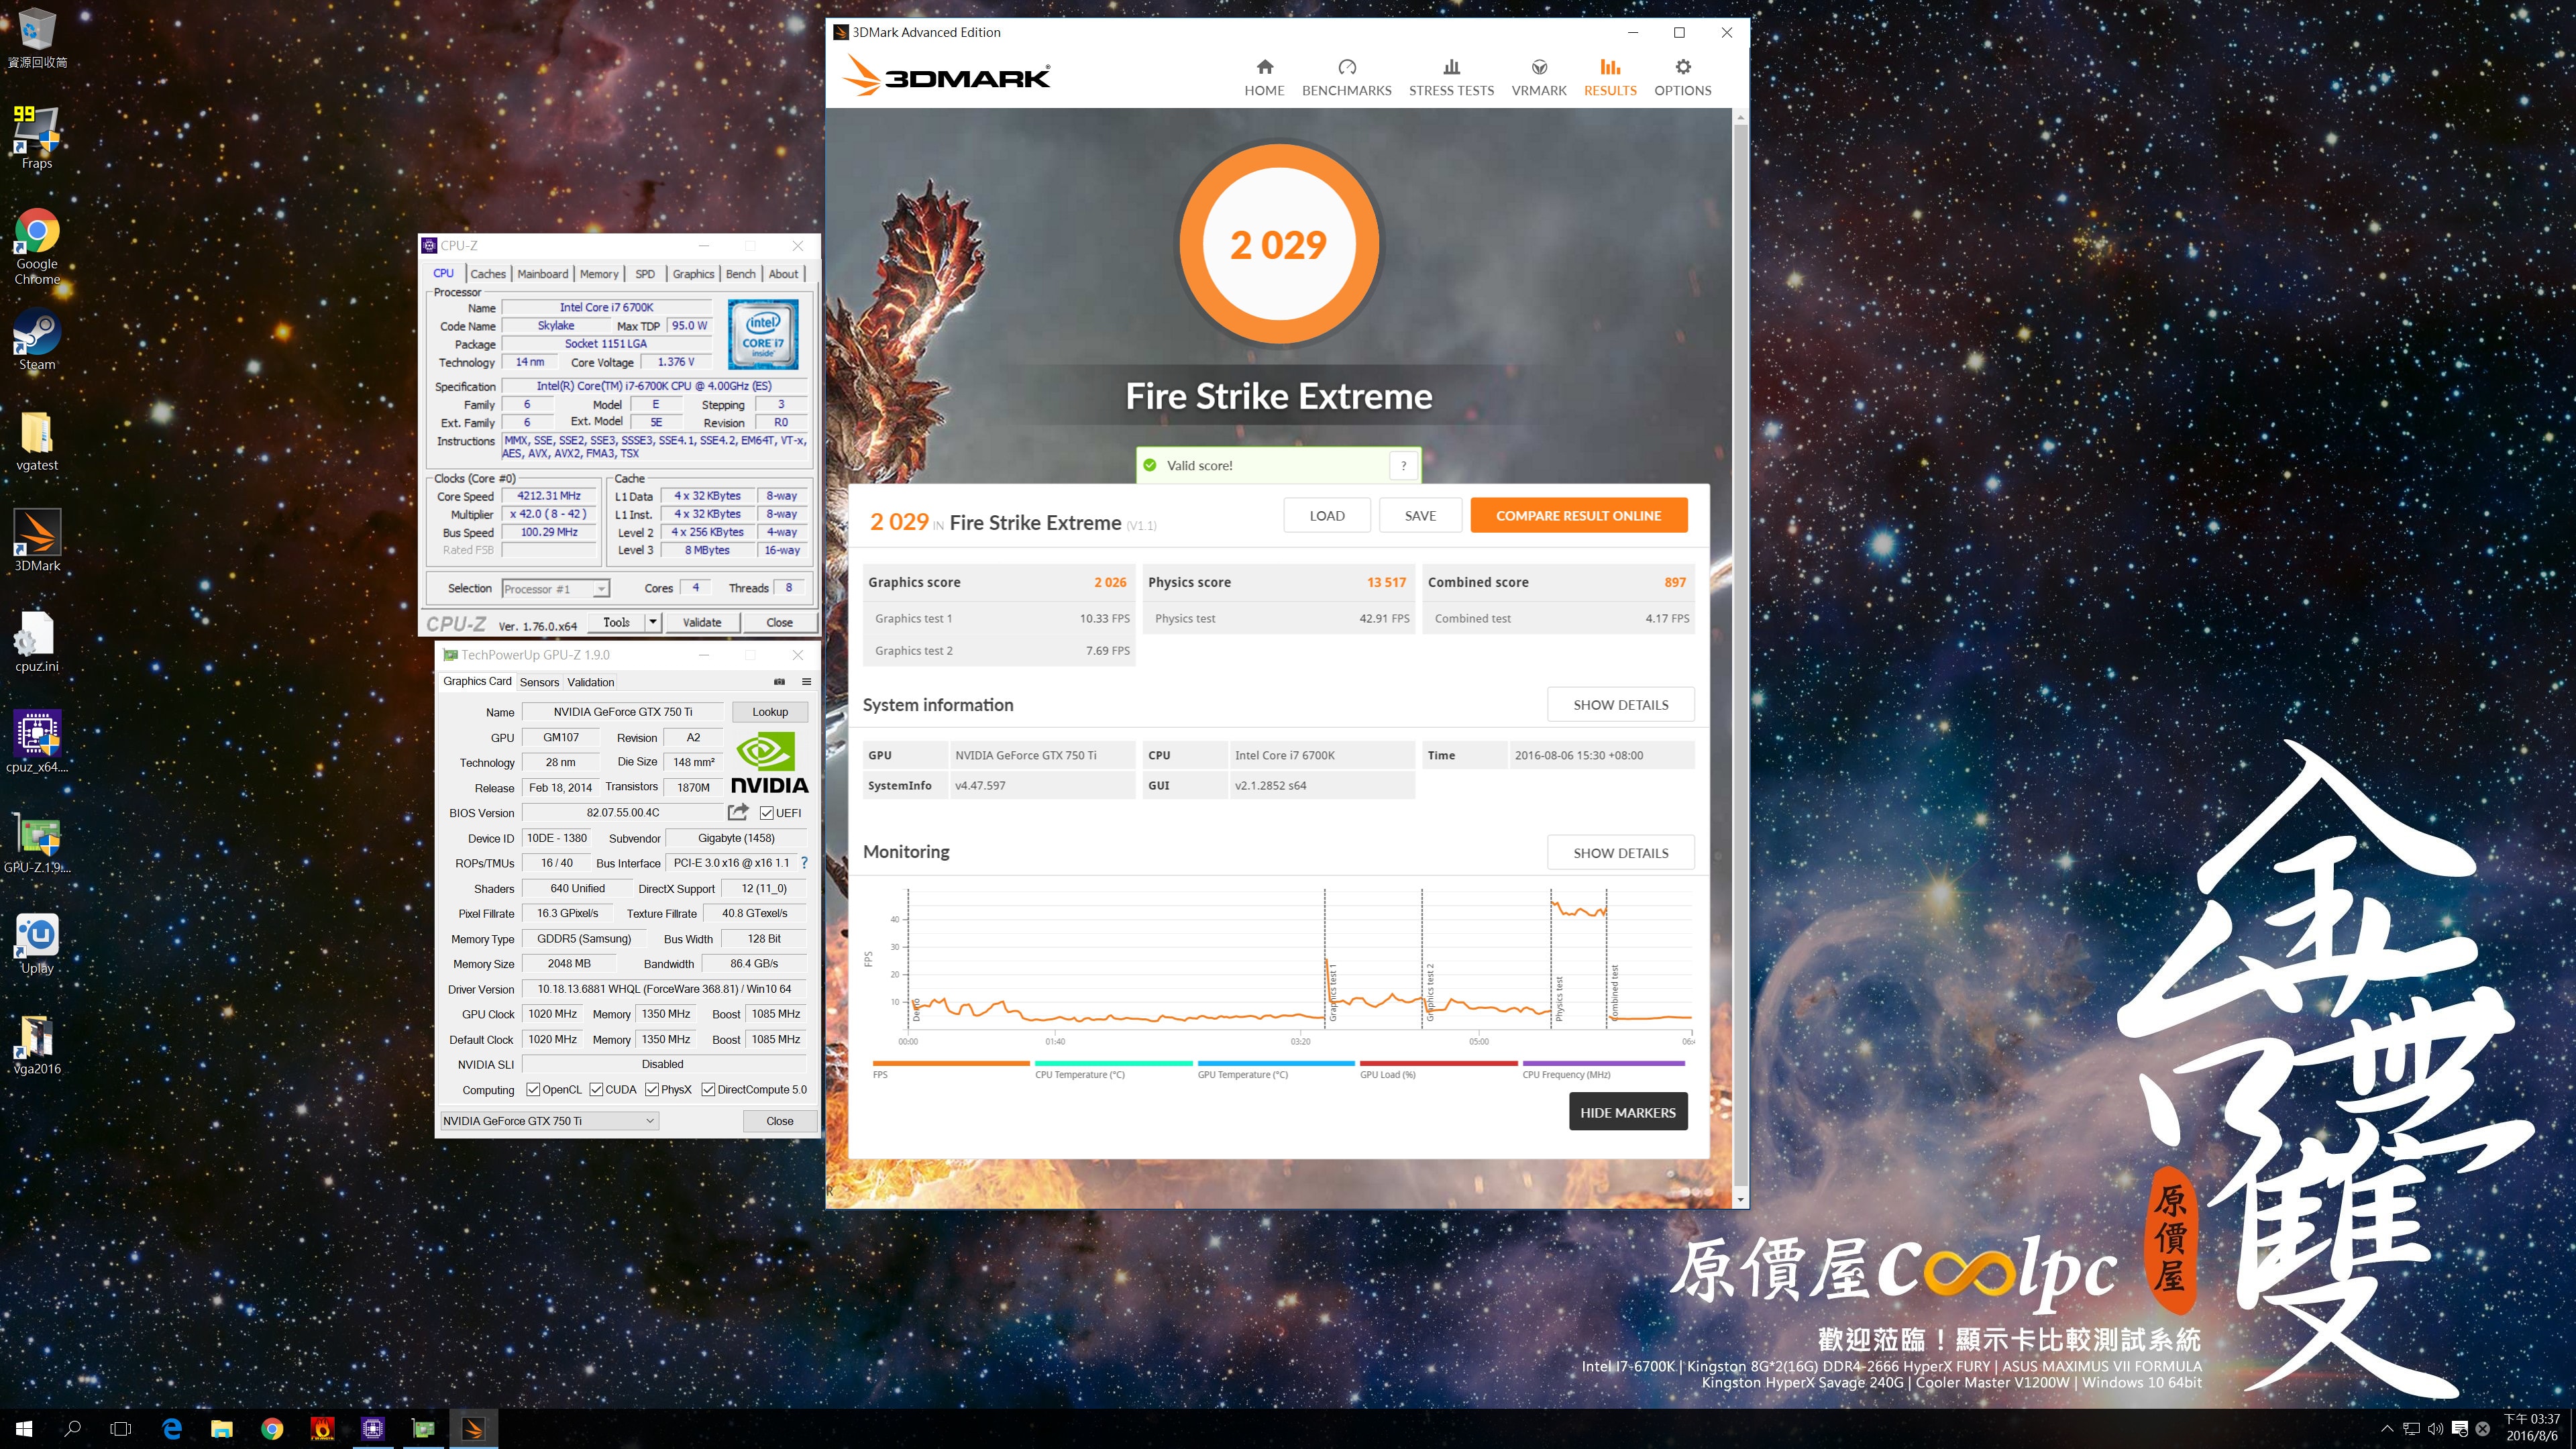Viewport: 2576px width, 1449px height.
Task: Open BENCHMARKS section in 3DMark
Action: pyautogui.click(x=1346, y=77)
